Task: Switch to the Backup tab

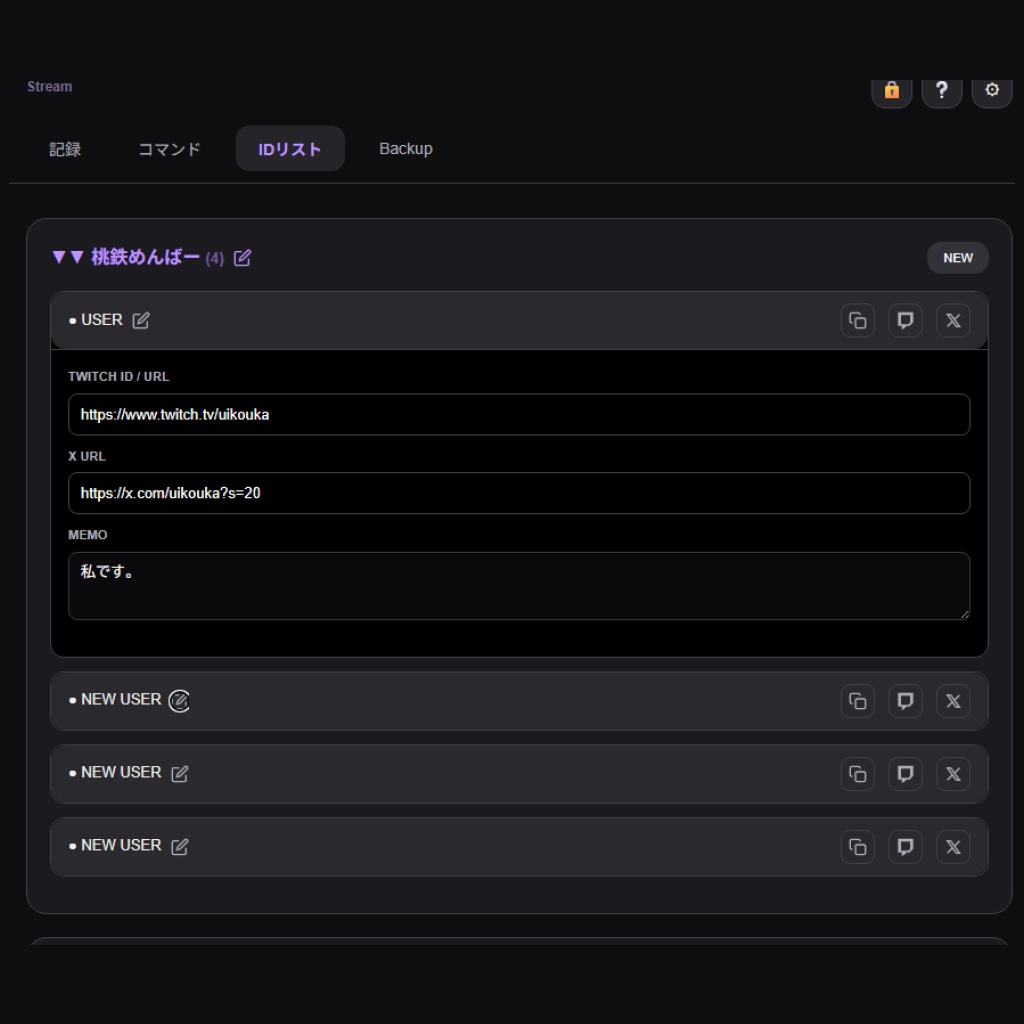Action: coord(405,148)
